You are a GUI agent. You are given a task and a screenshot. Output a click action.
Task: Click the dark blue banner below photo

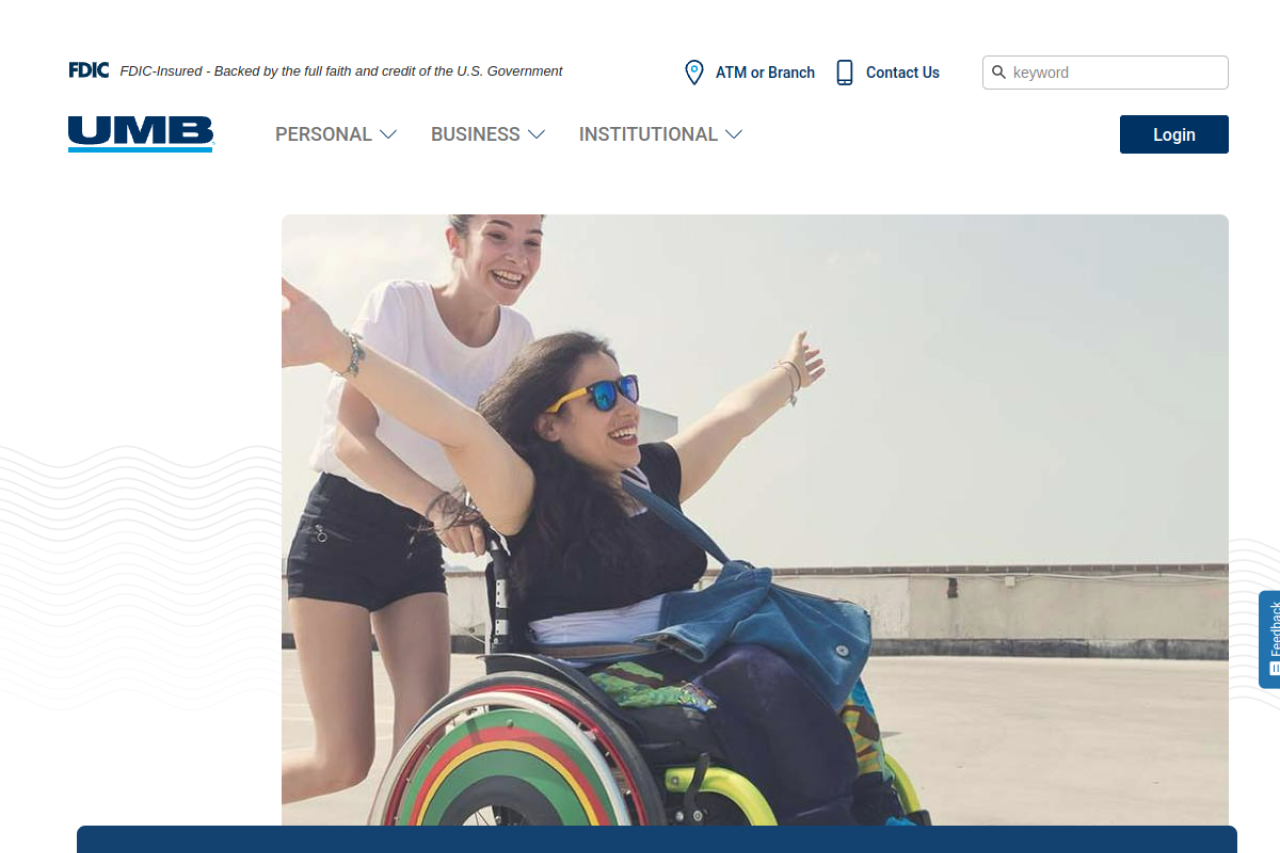(657, 839)
